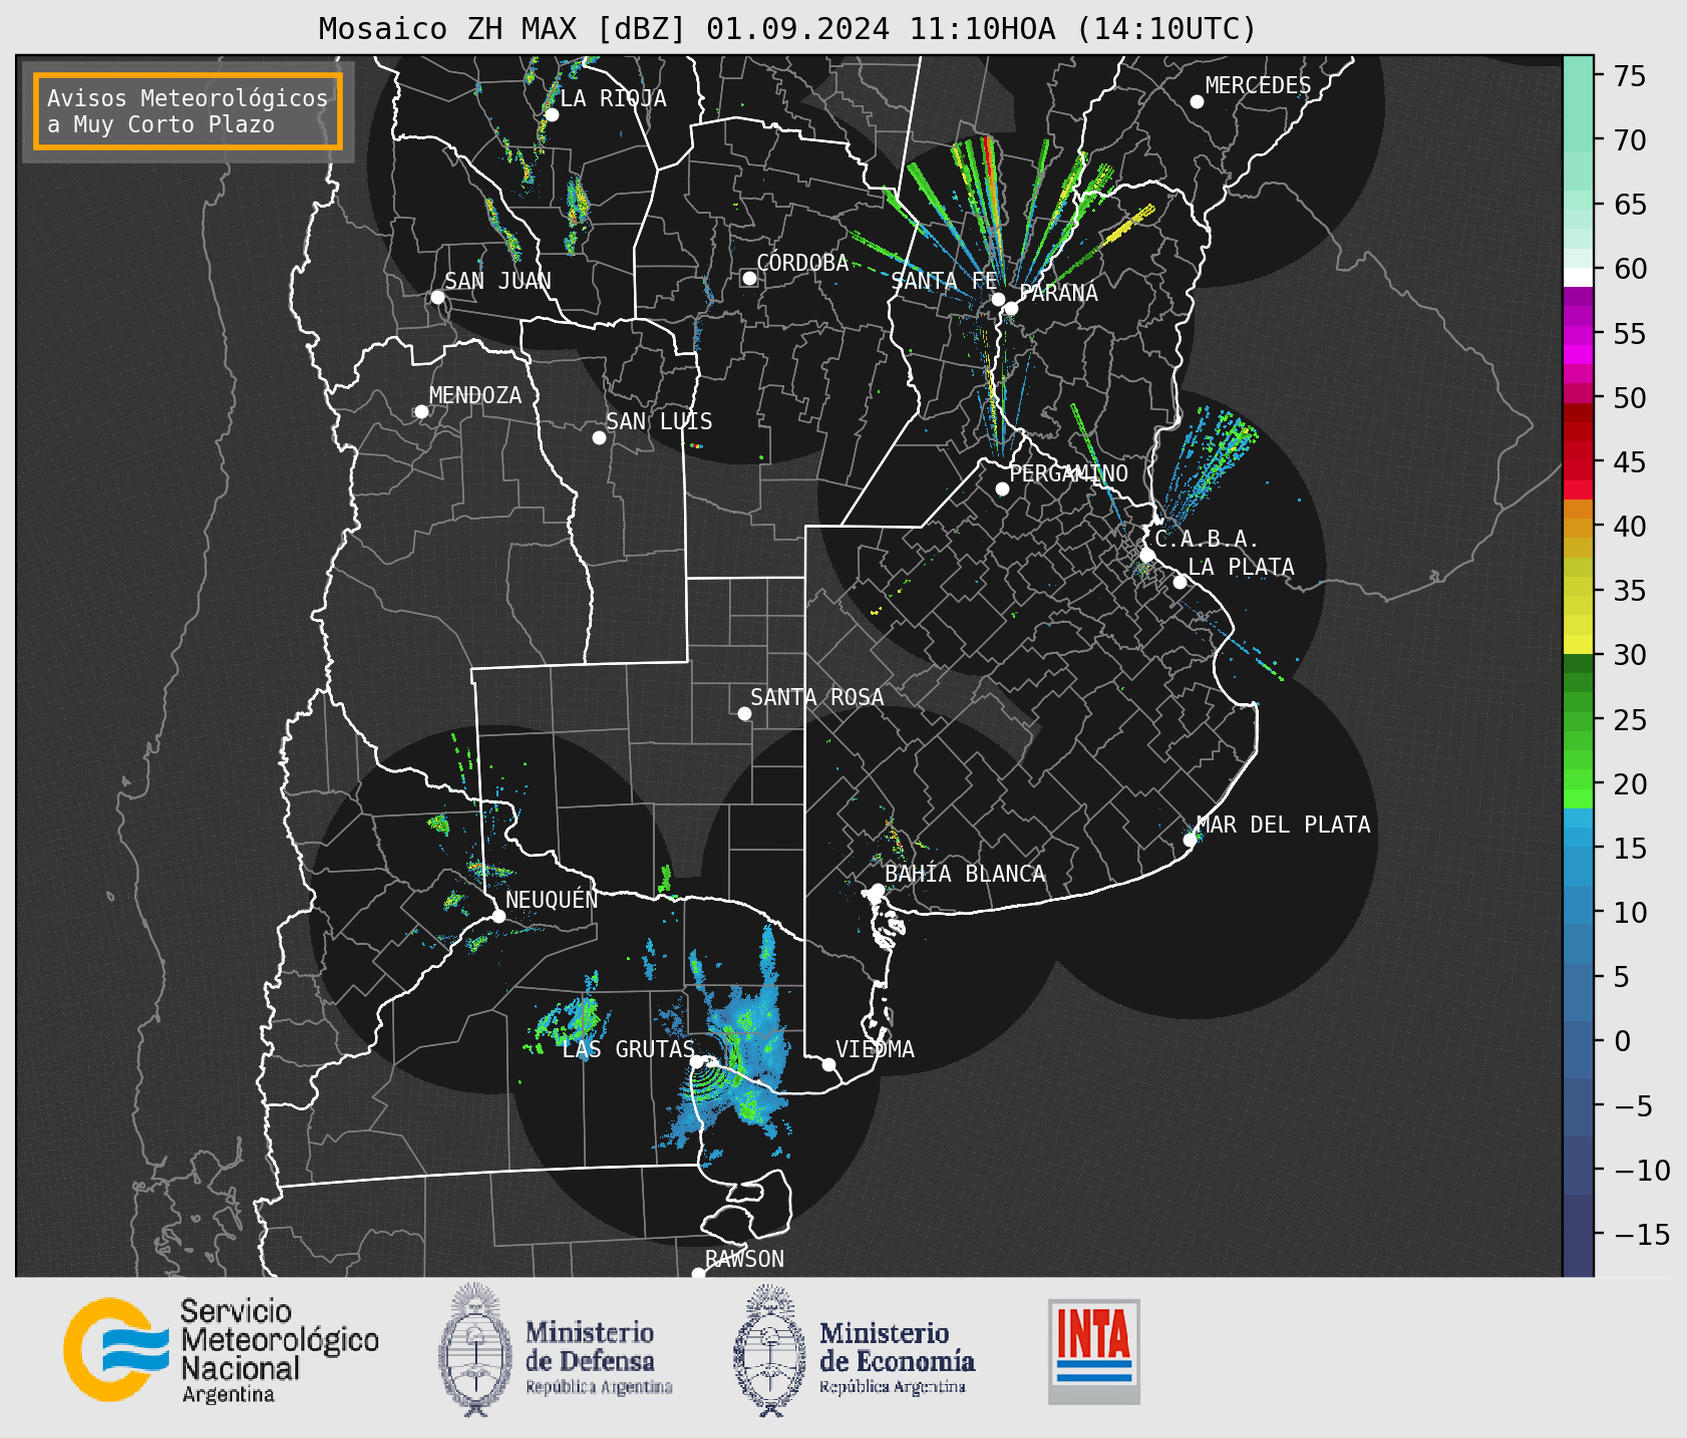Click the 75 dBZ label on the scale
The width and height of the screenshot is (1687, 1438).
click(x=1630, y=76)
